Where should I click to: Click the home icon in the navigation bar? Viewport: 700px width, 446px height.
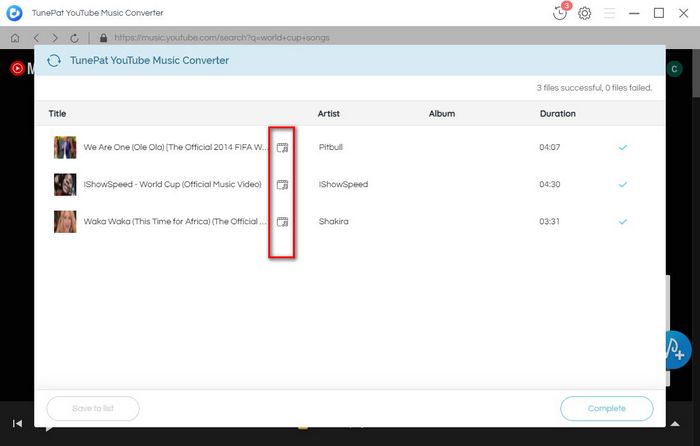[15, 38]
